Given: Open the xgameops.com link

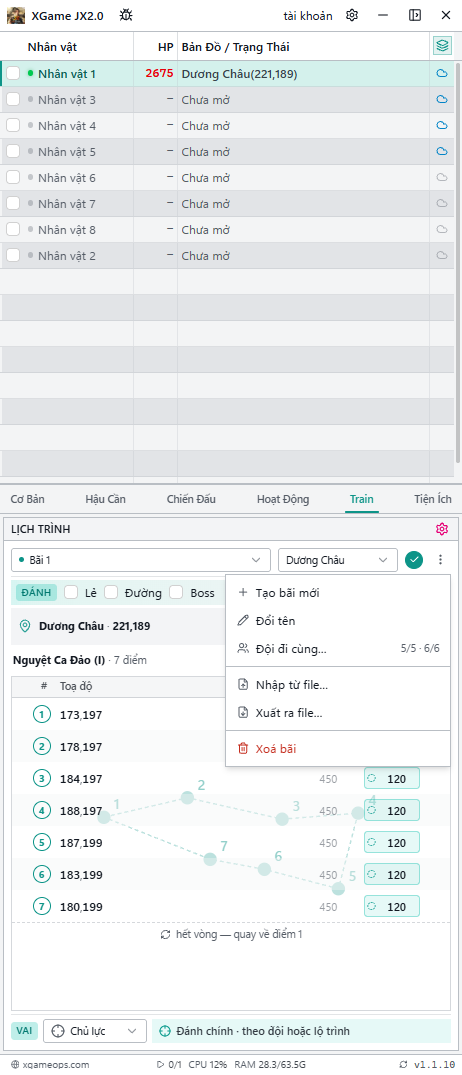Looking at the screenshot, I should (56, 1065).
